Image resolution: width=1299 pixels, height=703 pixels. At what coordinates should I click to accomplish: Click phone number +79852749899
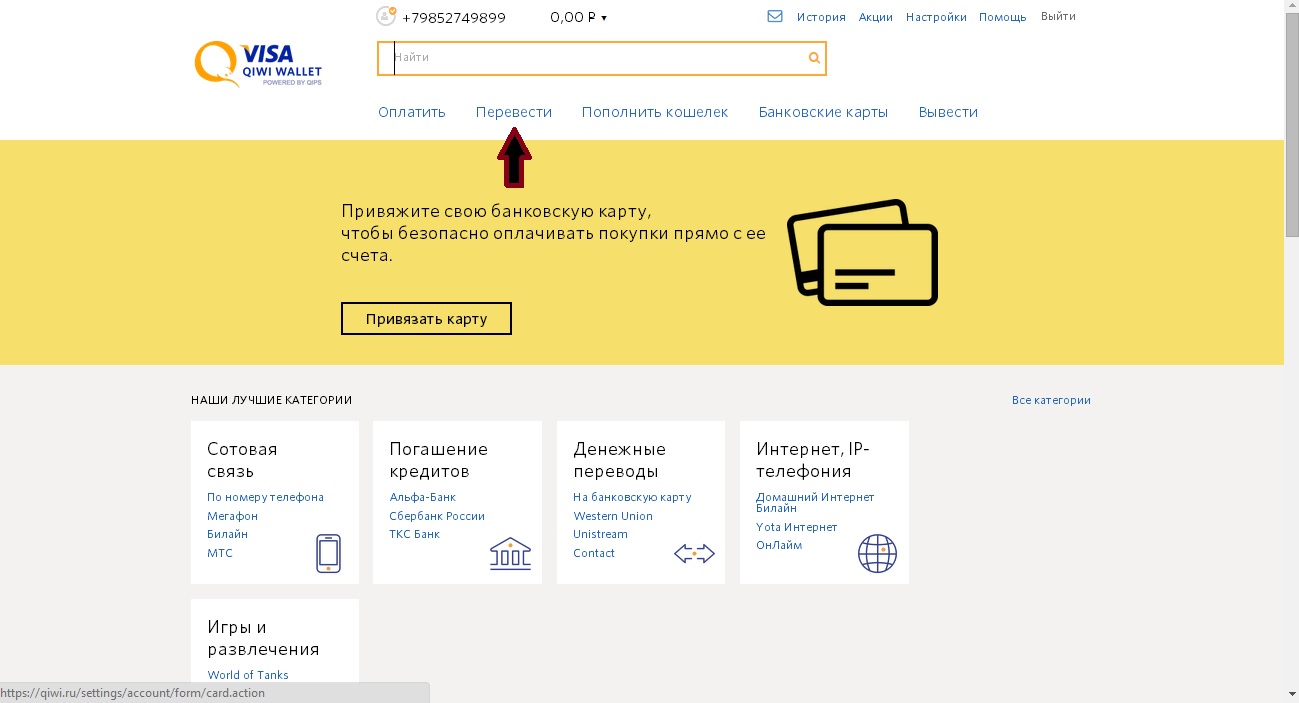pyautogui.click(x=454, y=17)
